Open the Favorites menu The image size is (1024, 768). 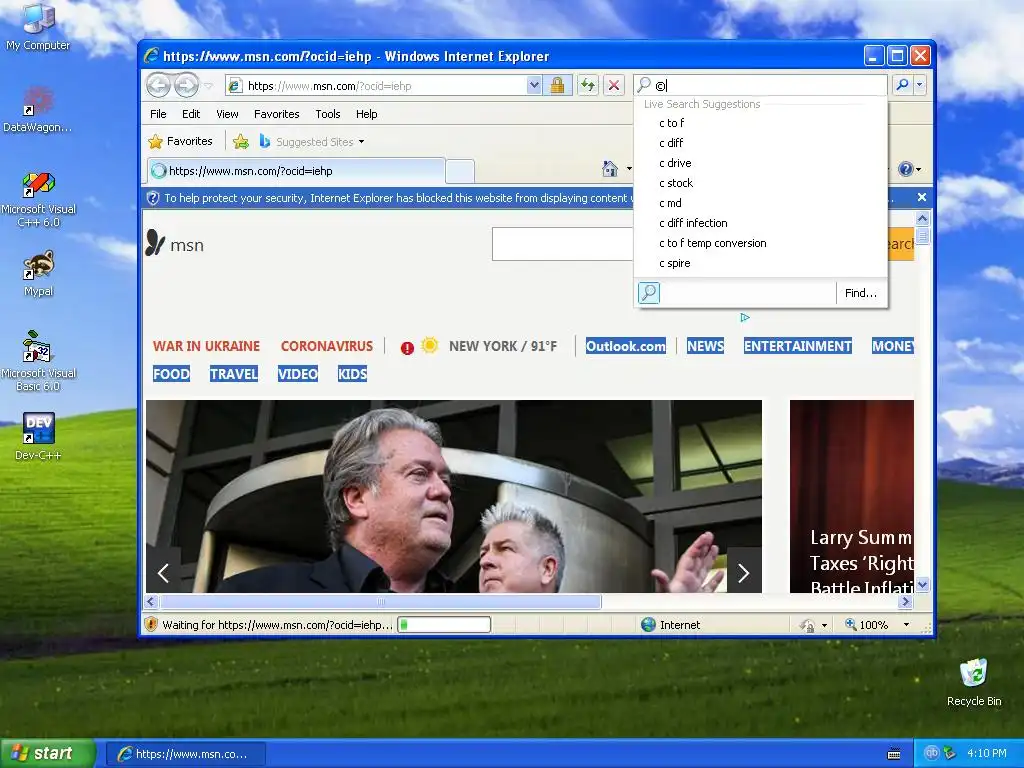(x=276, y=114)
